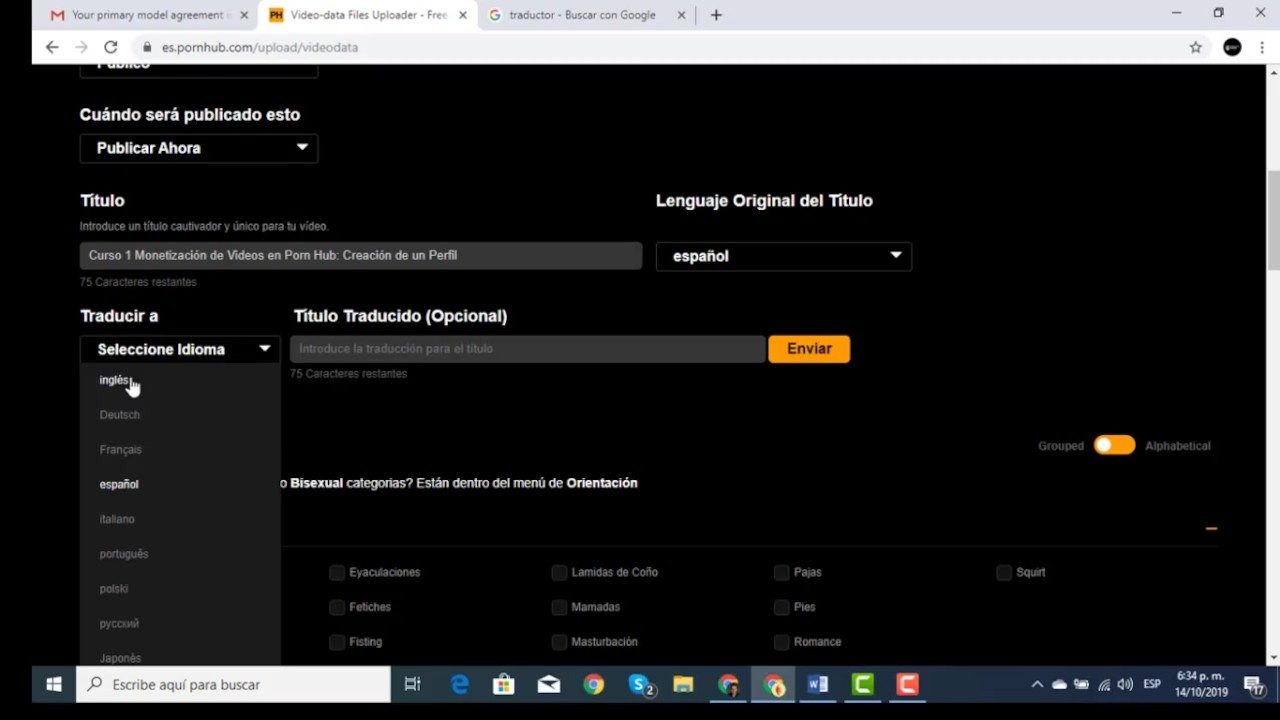
Task: Close the Gmail model agreement tab
Action: click(244, 15)
